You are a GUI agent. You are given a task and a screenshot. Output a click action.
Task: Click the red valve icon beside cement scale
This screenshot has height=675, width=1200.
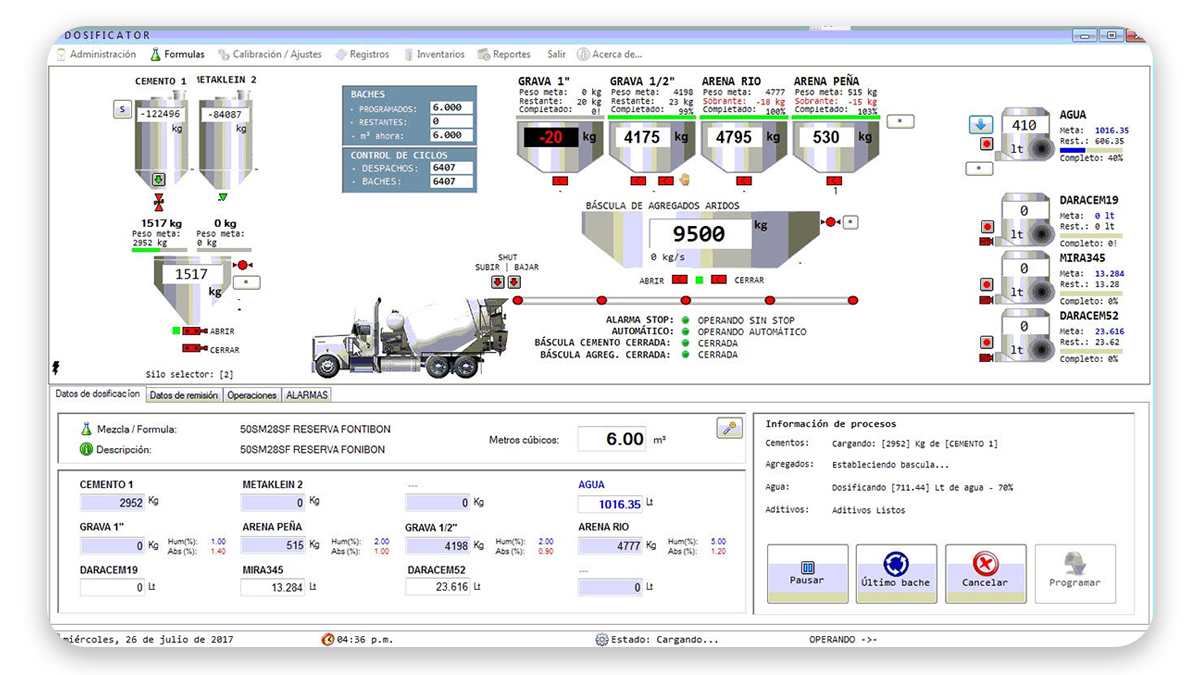[241, 265]
